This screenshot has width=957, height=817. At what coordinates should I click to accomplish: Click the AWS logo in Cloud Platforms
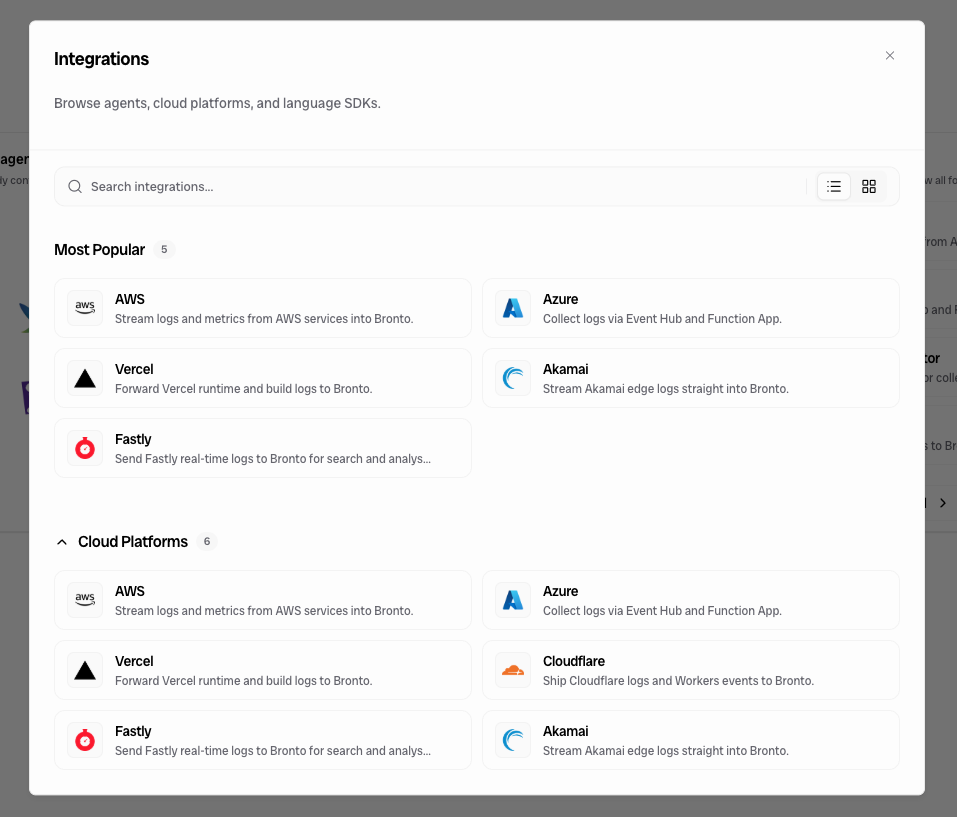click(x=85, y=600)
